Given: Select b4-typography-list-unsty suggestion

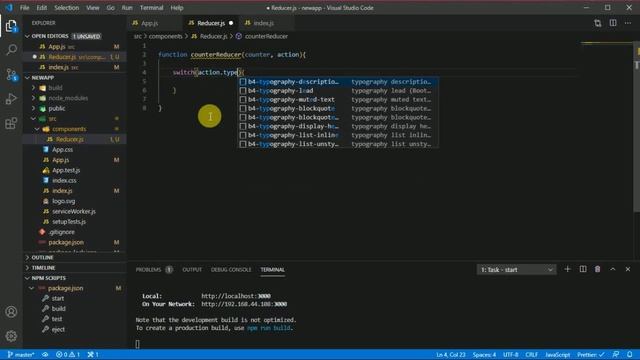Looking at the screenshot, I should (339, 144).
